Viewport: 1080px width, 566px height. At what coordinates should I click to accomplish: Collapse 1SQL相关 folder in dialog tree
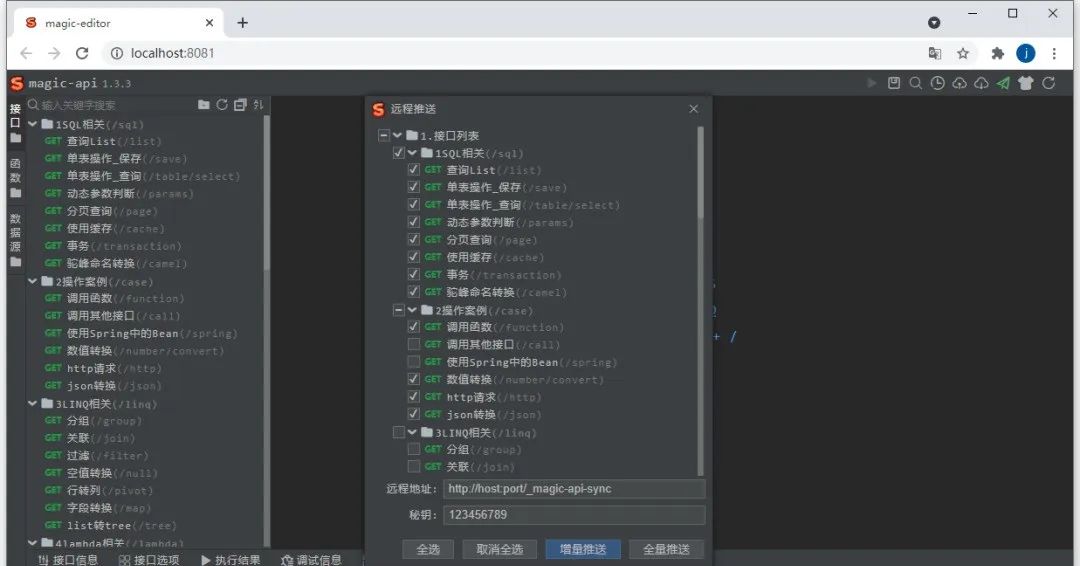[412, 153]
